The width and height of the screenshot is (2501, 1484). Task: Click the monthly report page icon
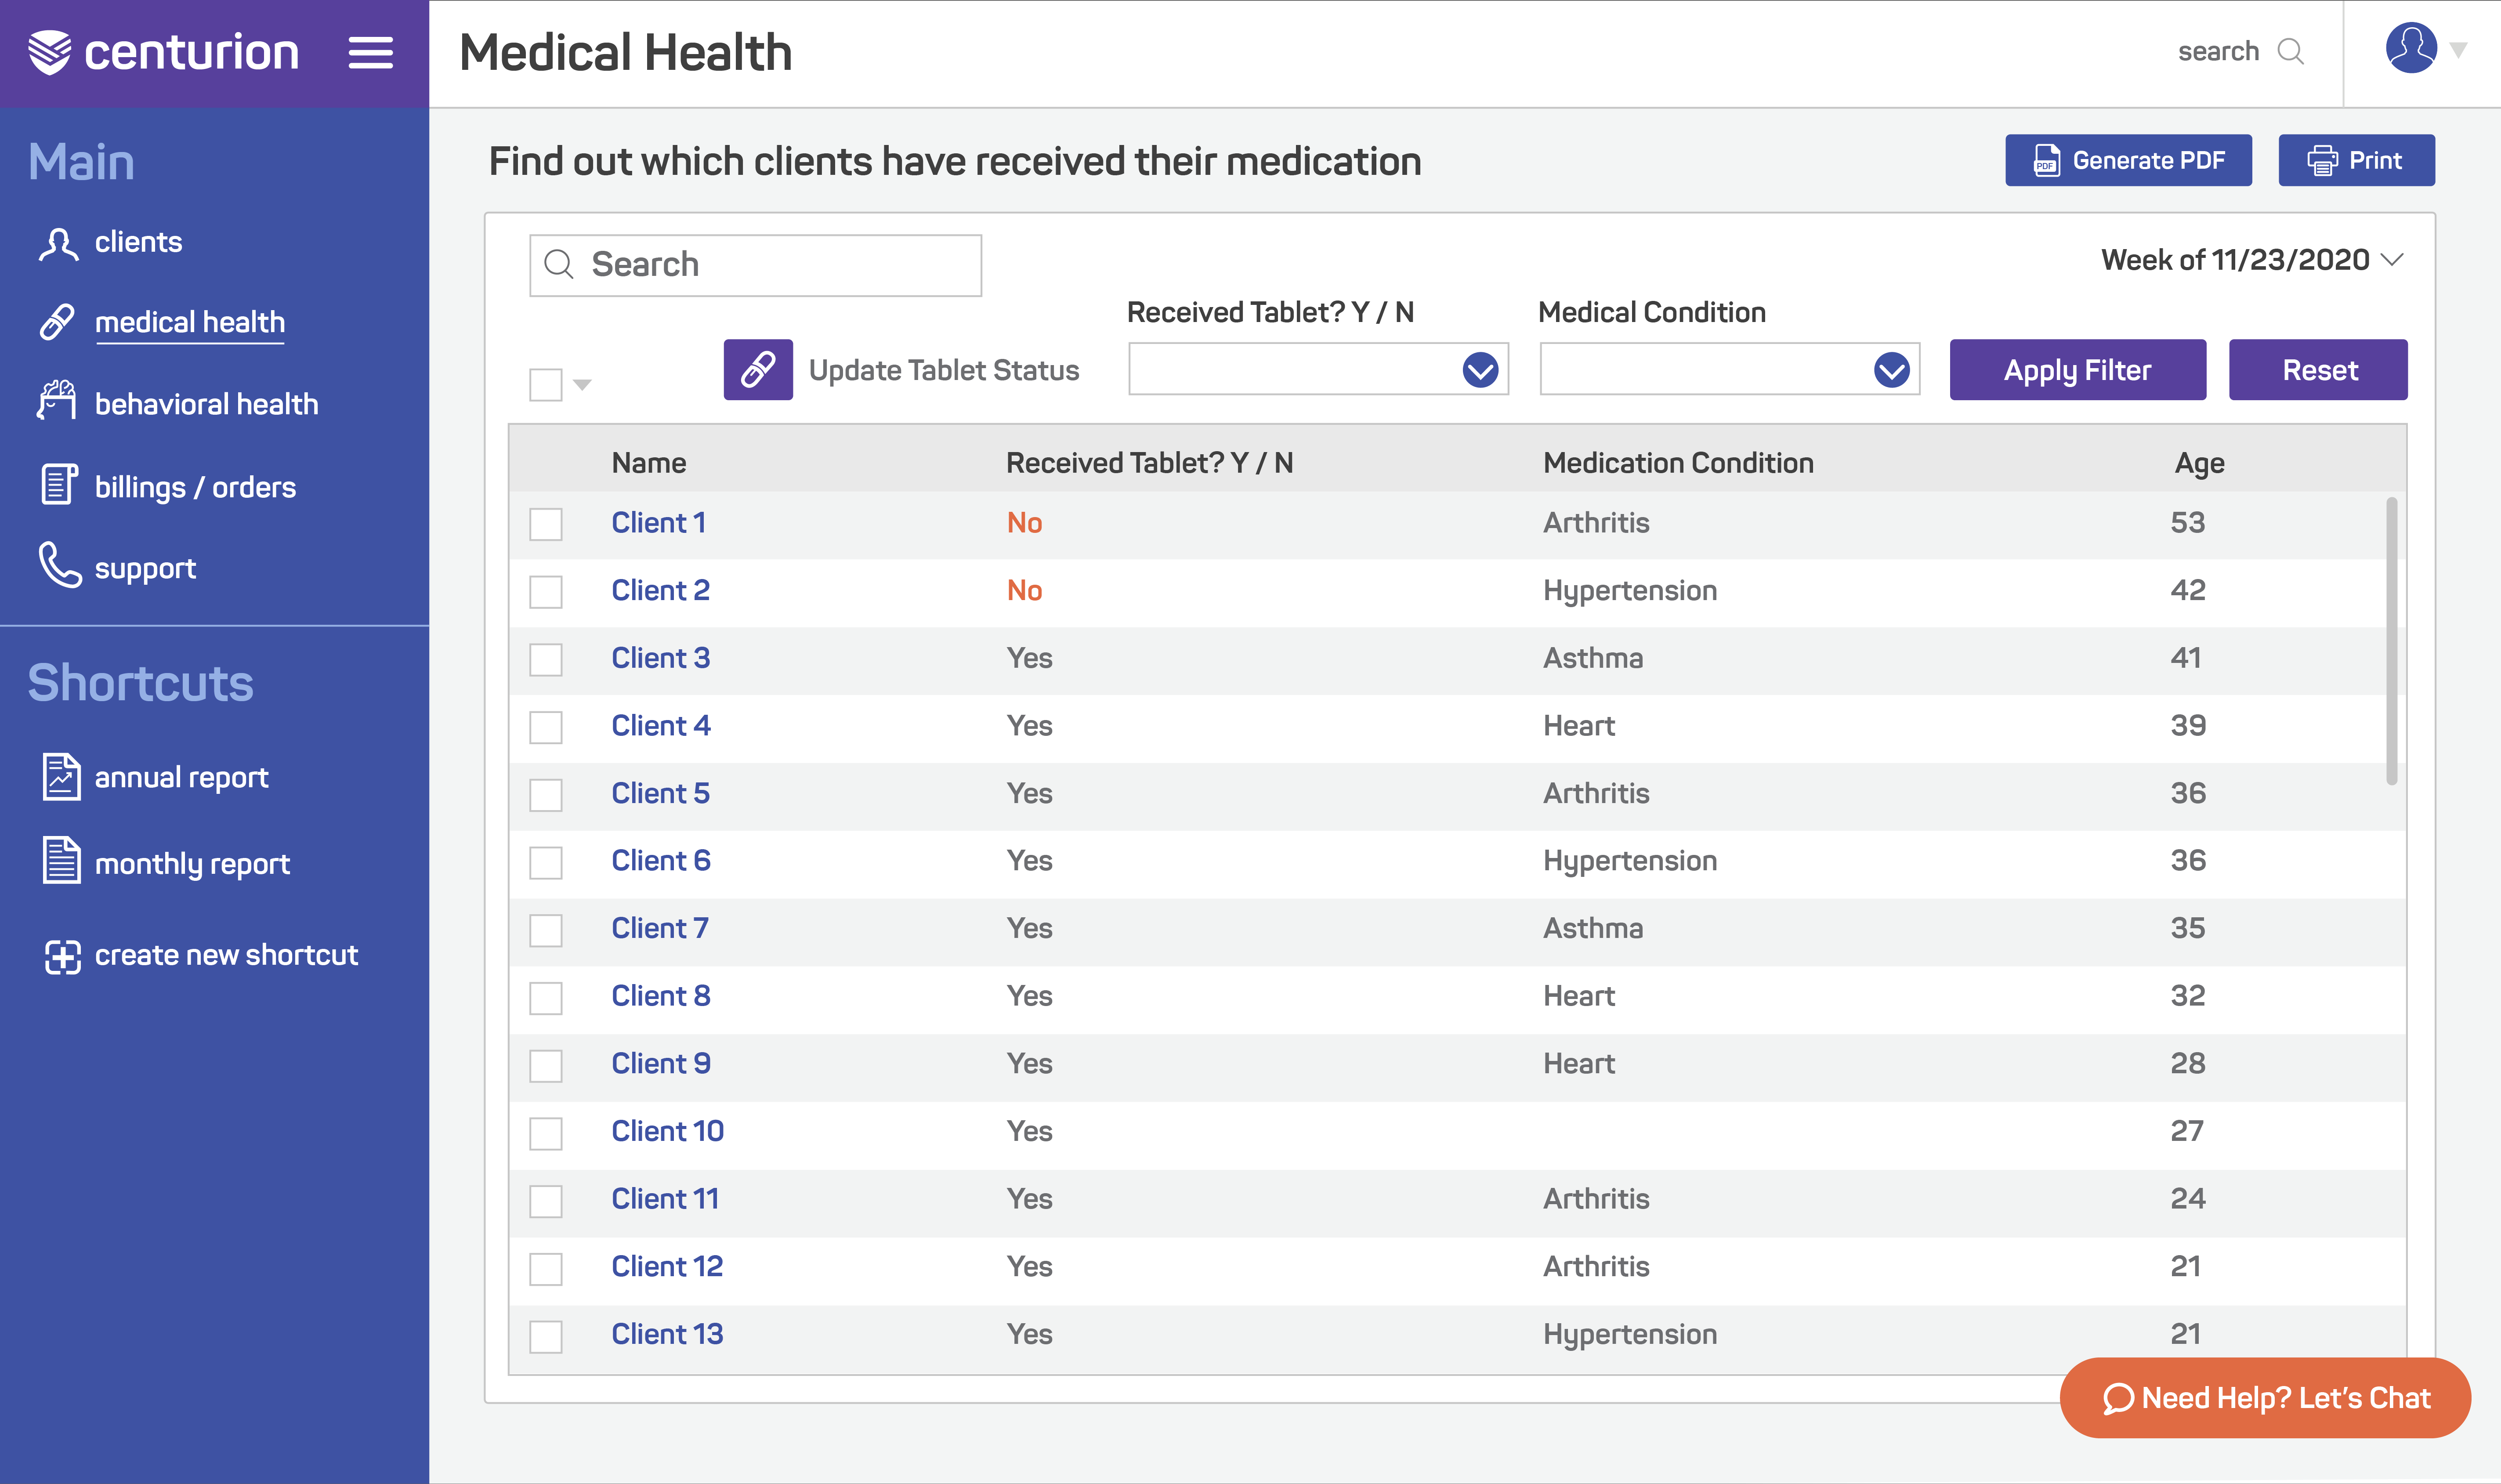point(61,860)
